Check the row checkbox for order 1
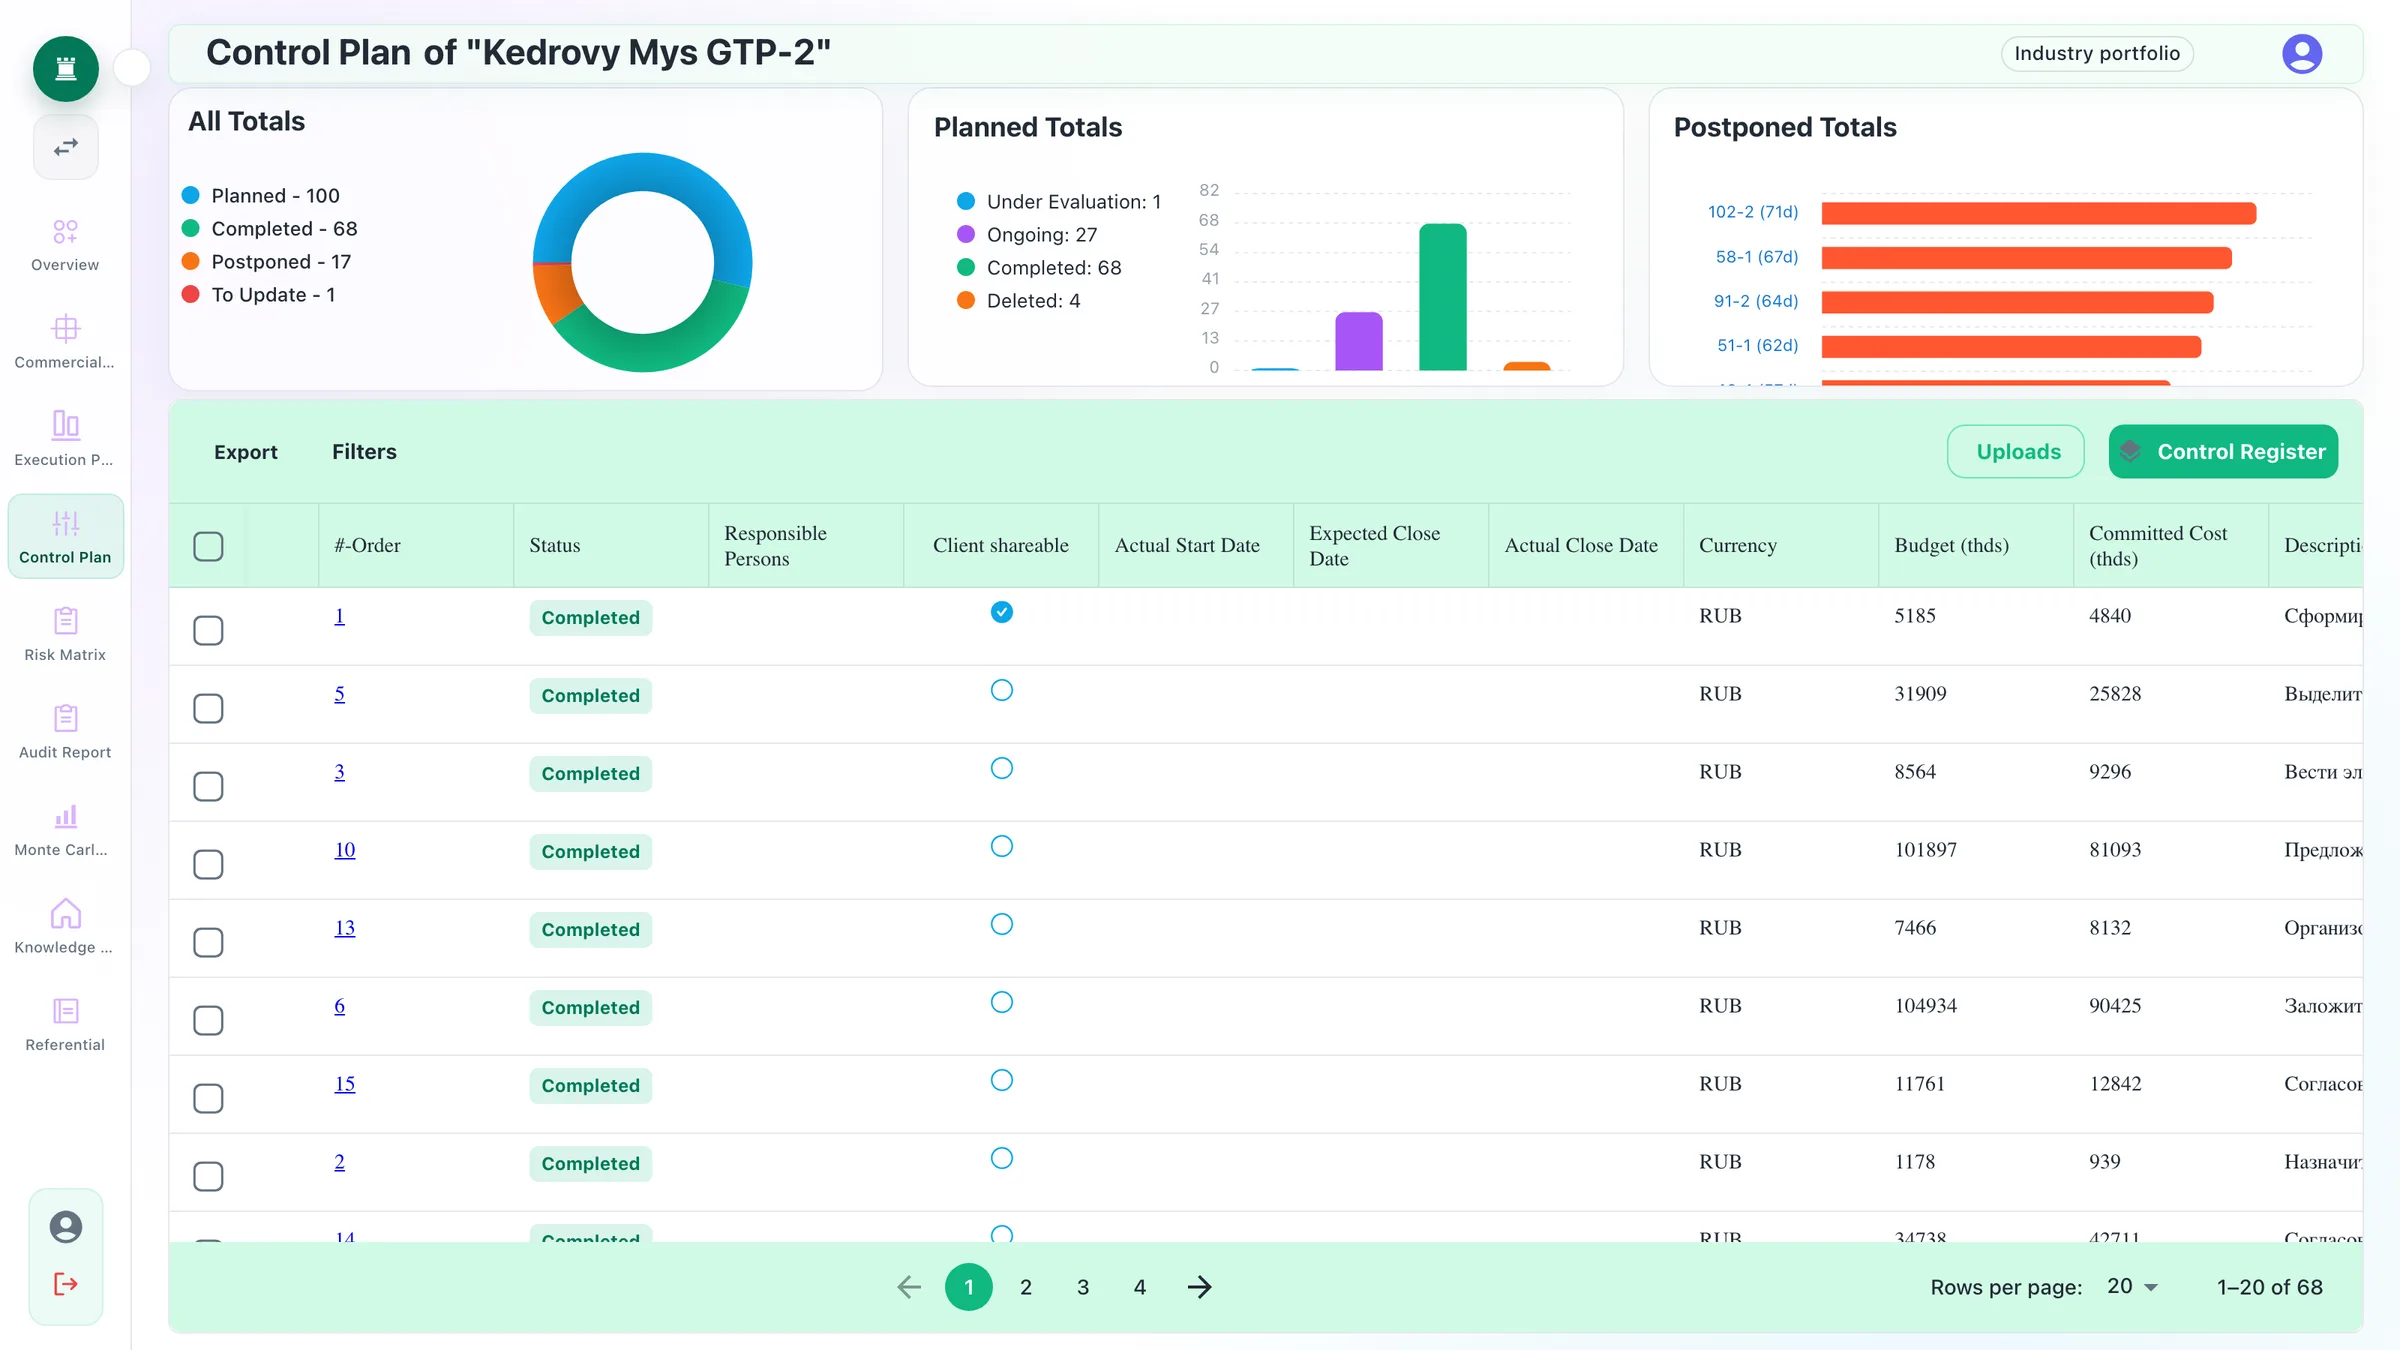Image resolution: width=2400 pixels, height=1350 pixels. [x=208, y=630]
